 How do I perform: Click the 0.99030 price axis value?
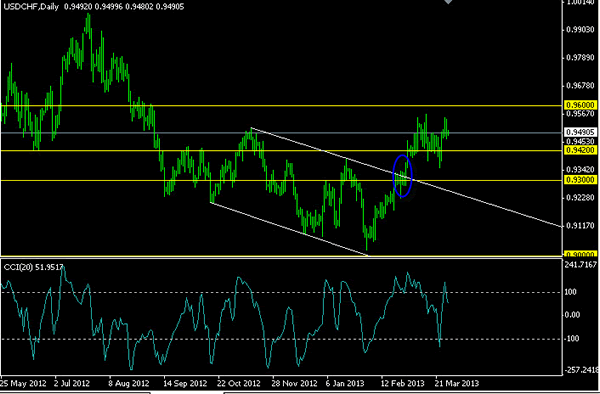(580, 30)
